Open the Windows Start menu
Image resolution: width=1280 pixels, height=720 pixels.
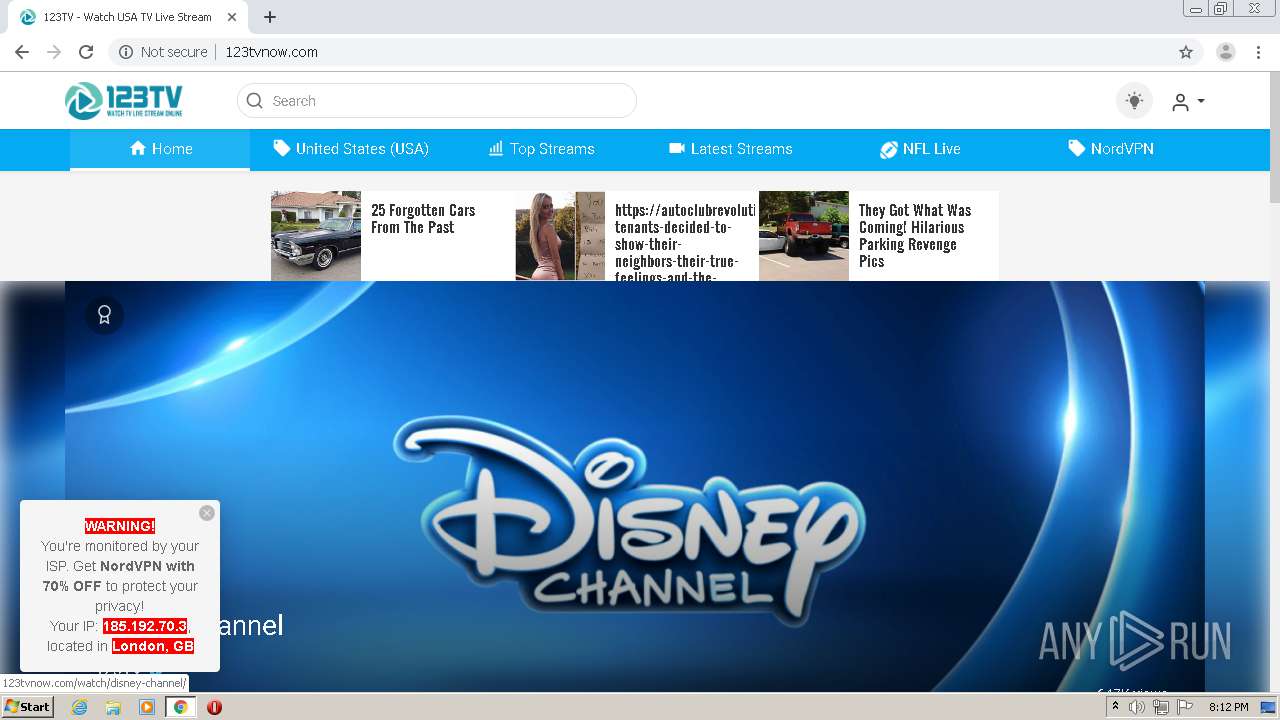27,707
